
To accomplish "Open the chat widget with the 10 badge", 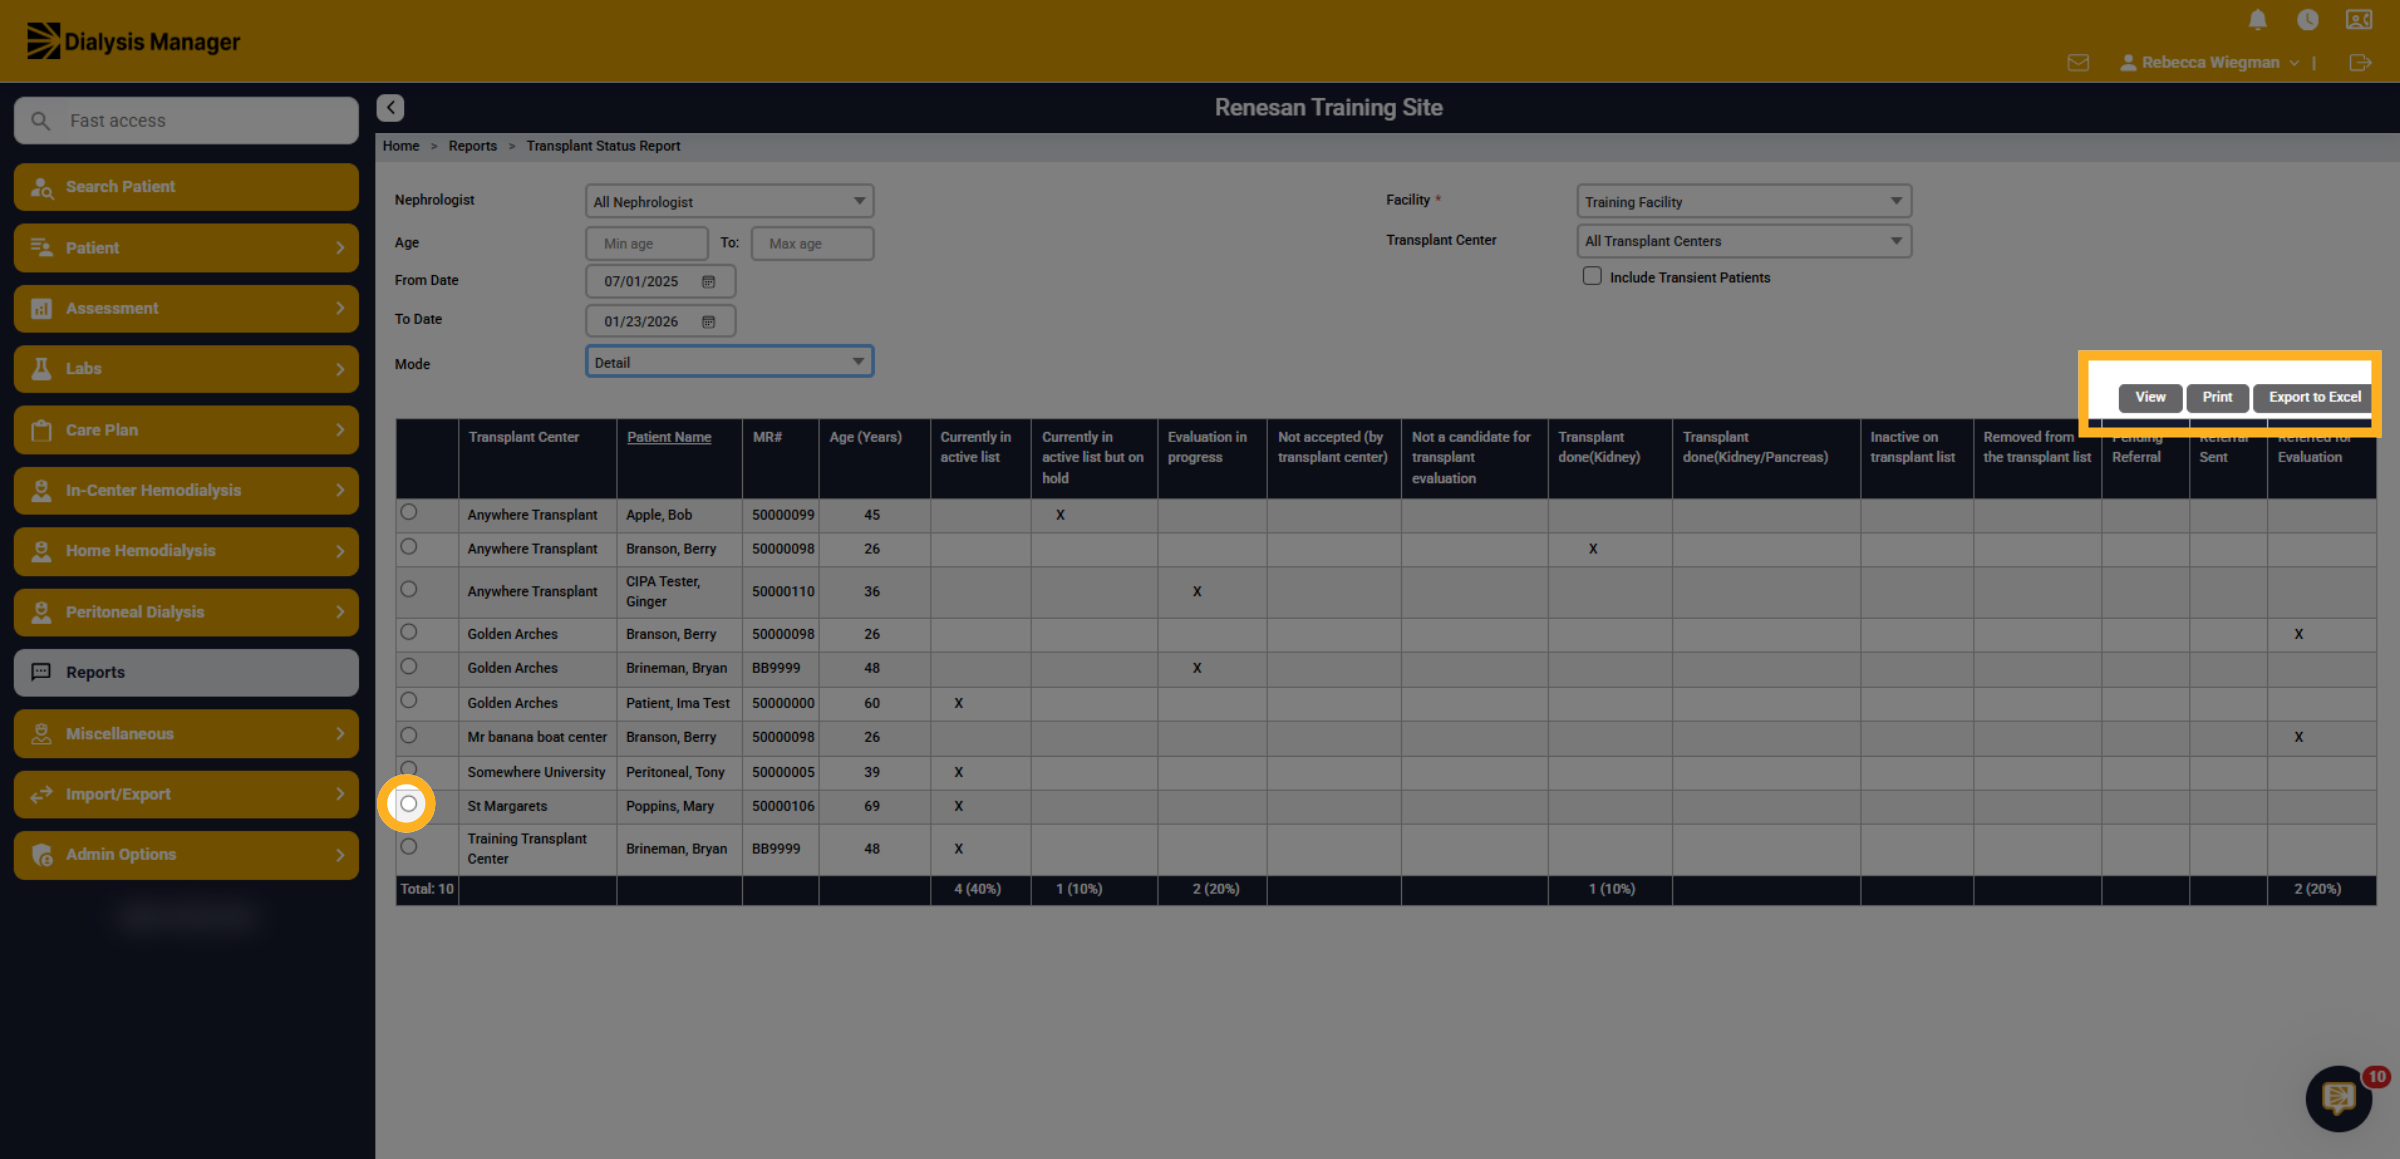I will tap(2338, 1098).
